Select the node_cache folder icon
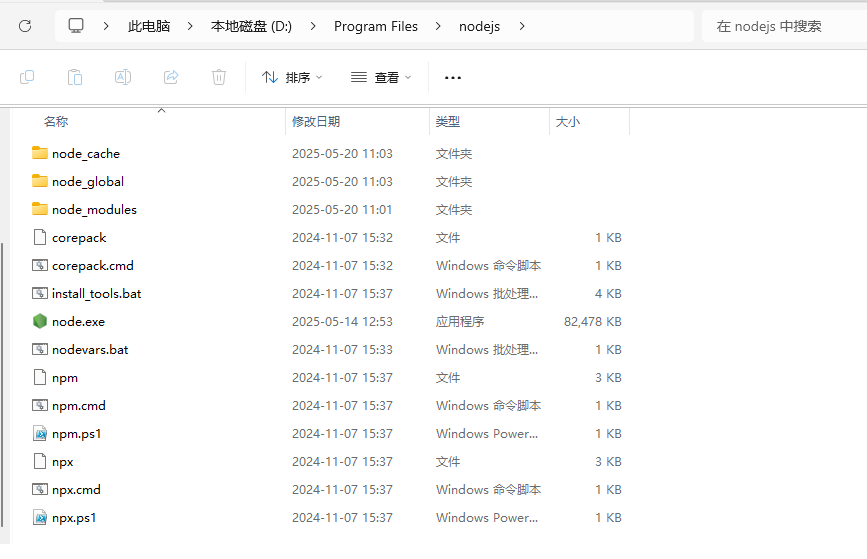 coord(40,153)
